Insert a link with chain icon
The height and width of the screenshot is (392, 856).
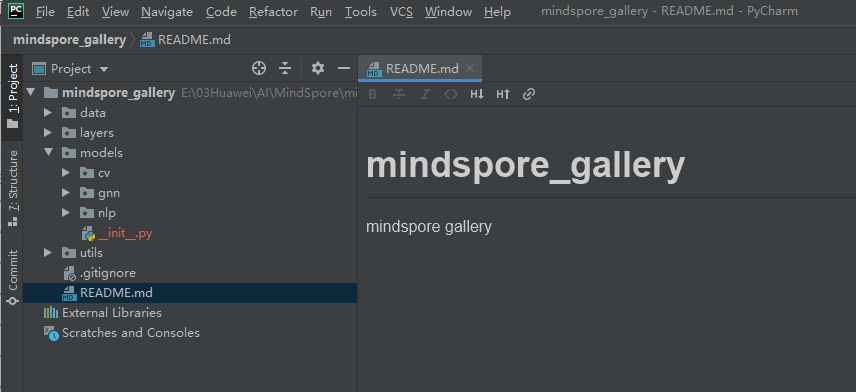(528, 94)
